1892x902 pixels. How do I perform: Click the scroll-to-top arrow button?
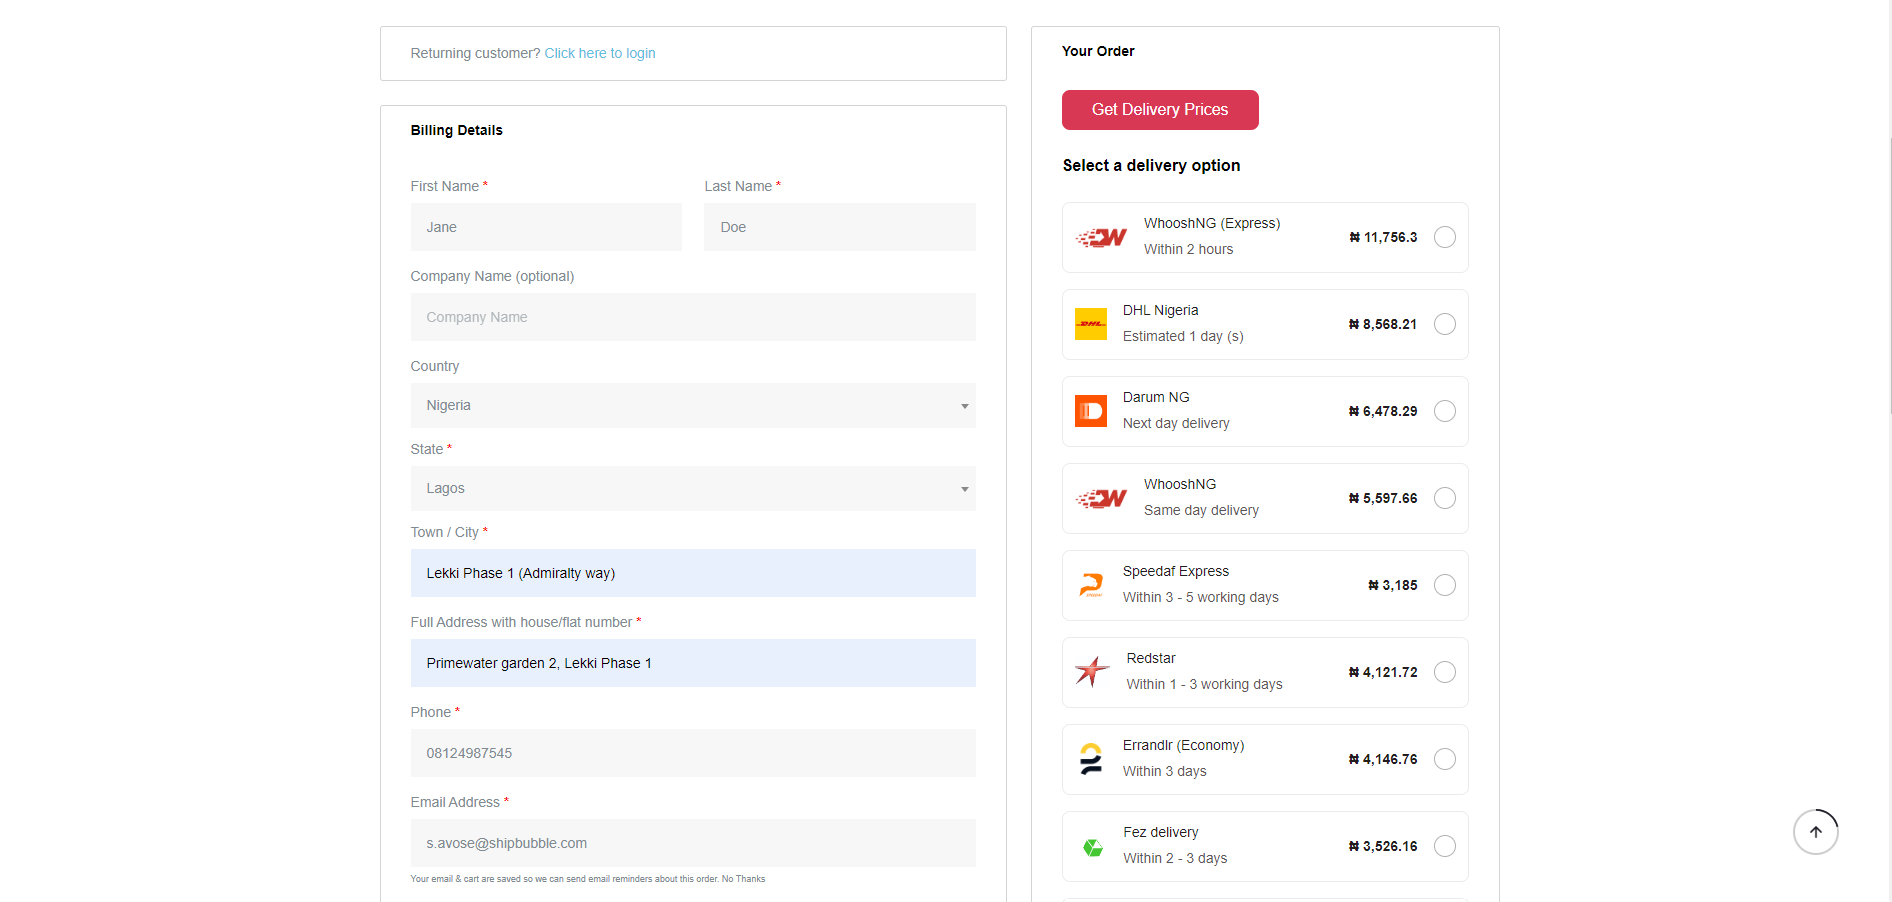[x=1816, y=832]
